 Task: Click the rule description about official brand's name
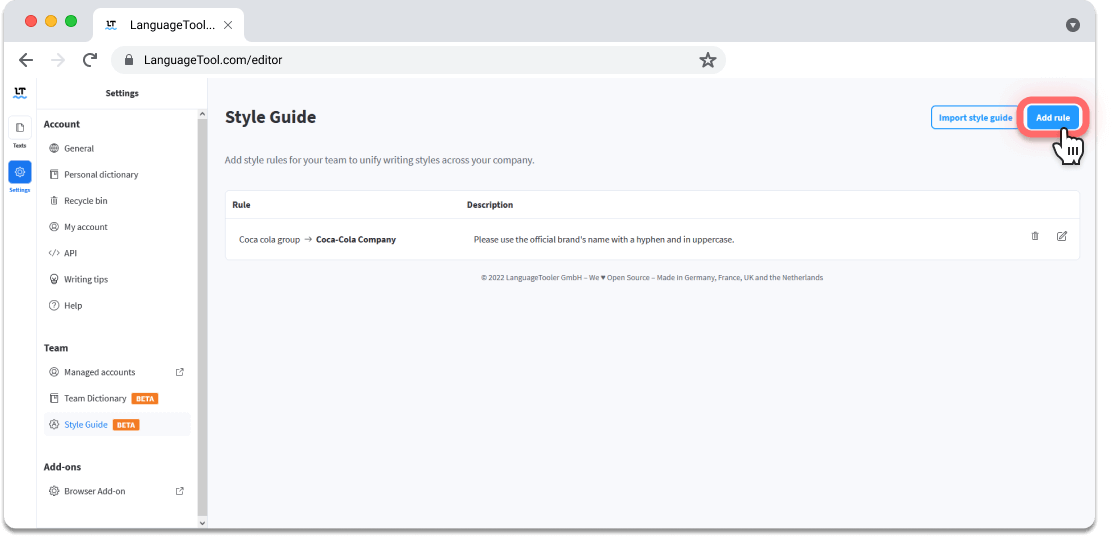(x=604, y=240)
